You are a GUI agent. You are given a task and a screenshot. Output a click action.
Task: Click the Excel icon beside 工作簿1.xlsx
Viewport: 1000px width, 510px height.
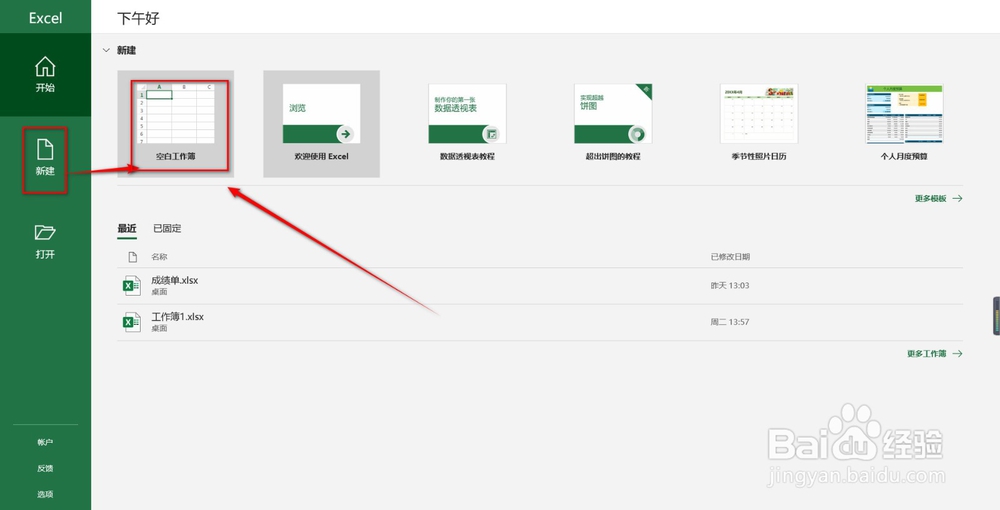[131, 322]
